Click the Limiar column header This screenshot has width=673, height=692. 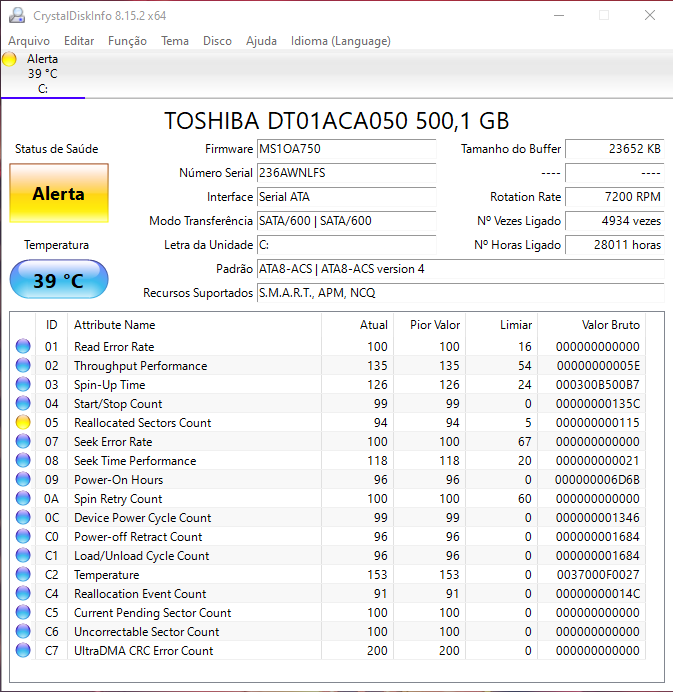(x=501, y=325)
